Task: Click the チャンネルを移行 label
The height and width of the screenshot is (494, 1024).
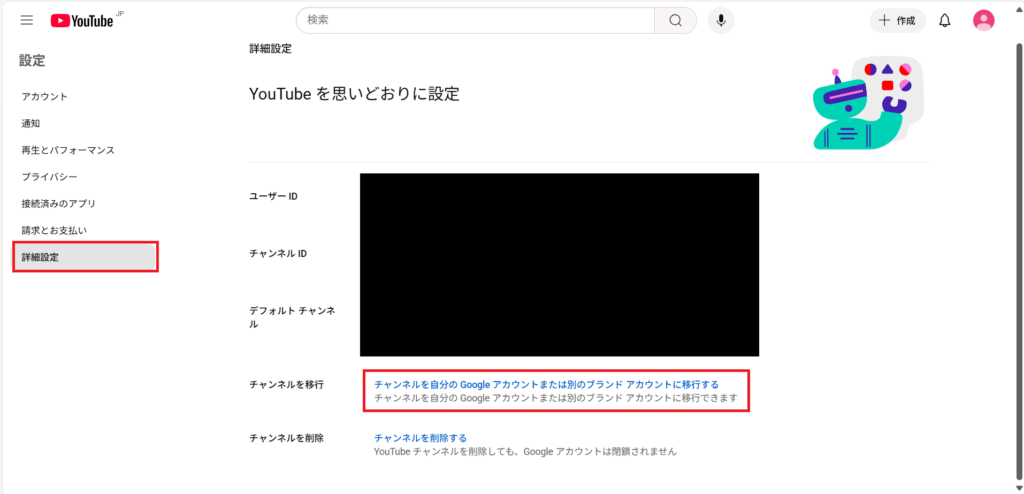Action: tap(286, 384)
